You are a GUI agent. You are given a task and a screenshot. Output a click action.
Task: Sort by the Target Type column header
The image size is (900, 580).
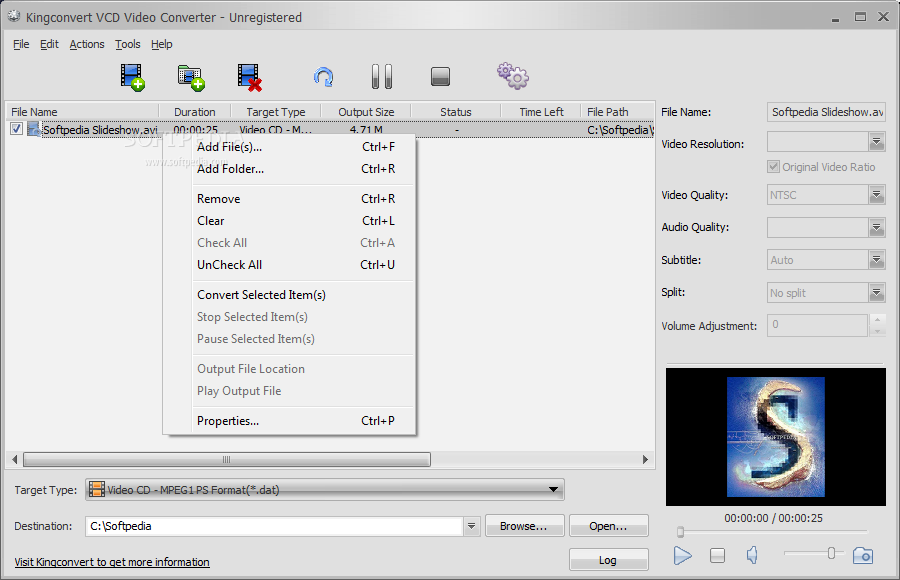tap(276, 112)
